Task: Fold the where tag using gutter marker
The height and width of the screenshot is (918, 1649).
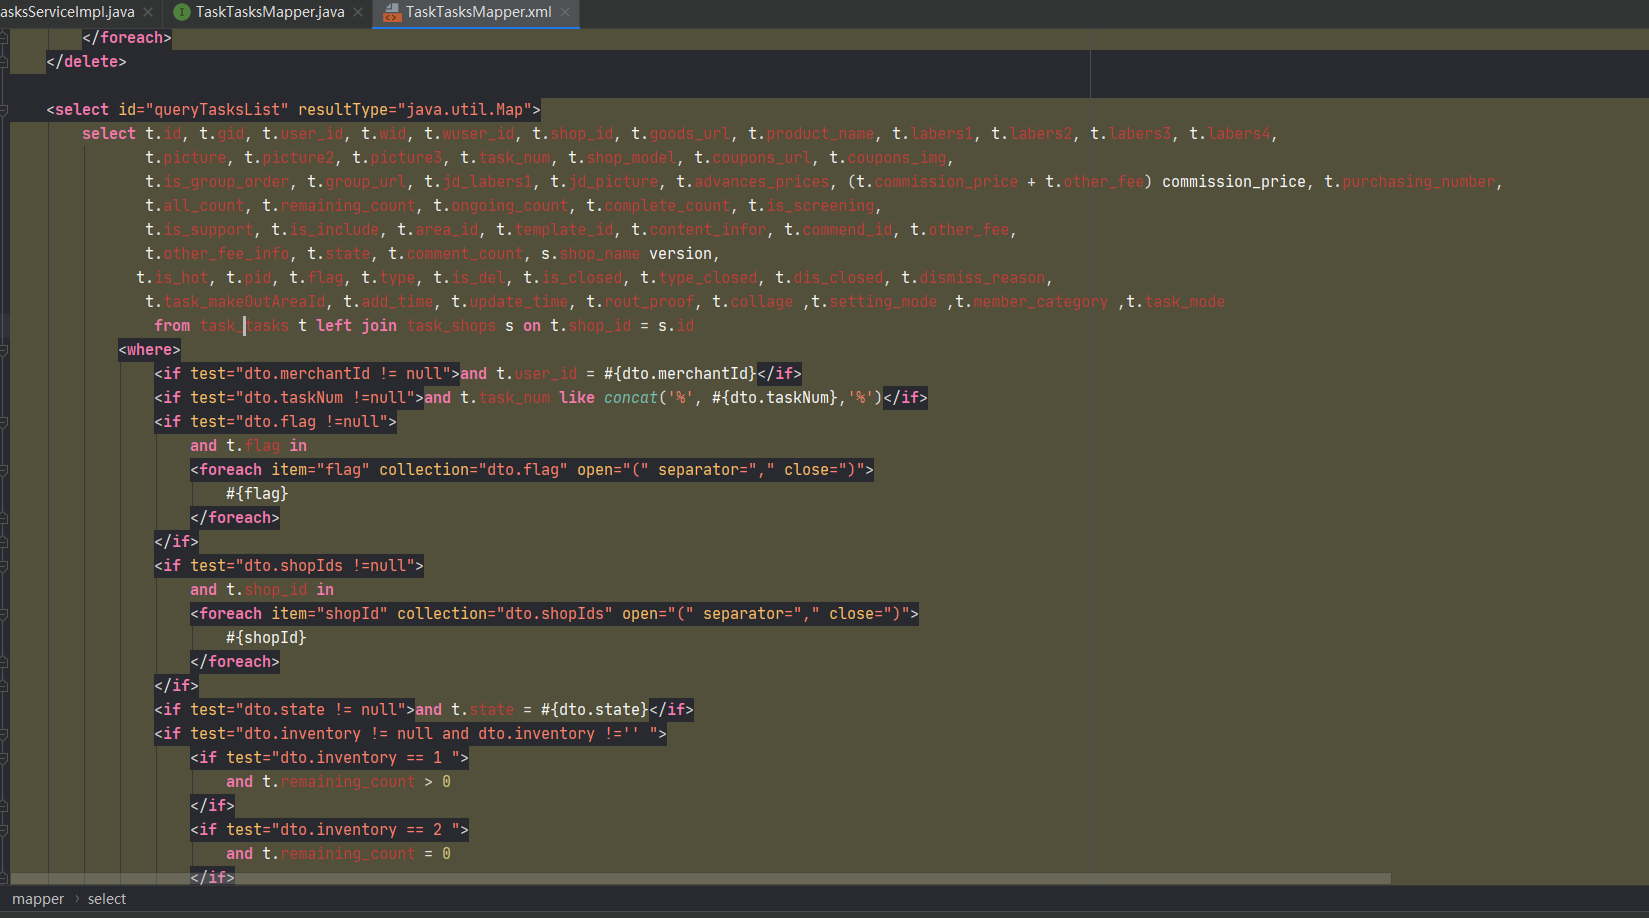Action: [x=4, y=350]
